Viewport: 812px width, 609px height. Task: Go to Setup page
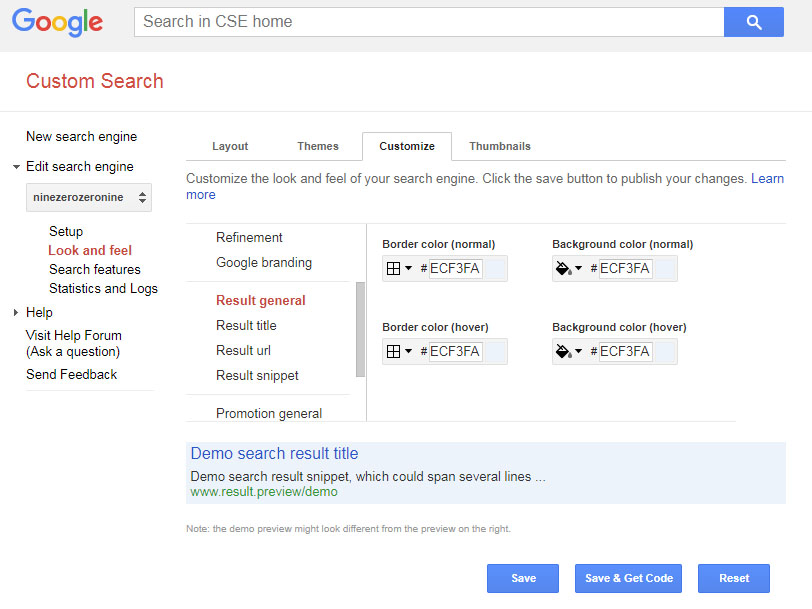(66, 231)
